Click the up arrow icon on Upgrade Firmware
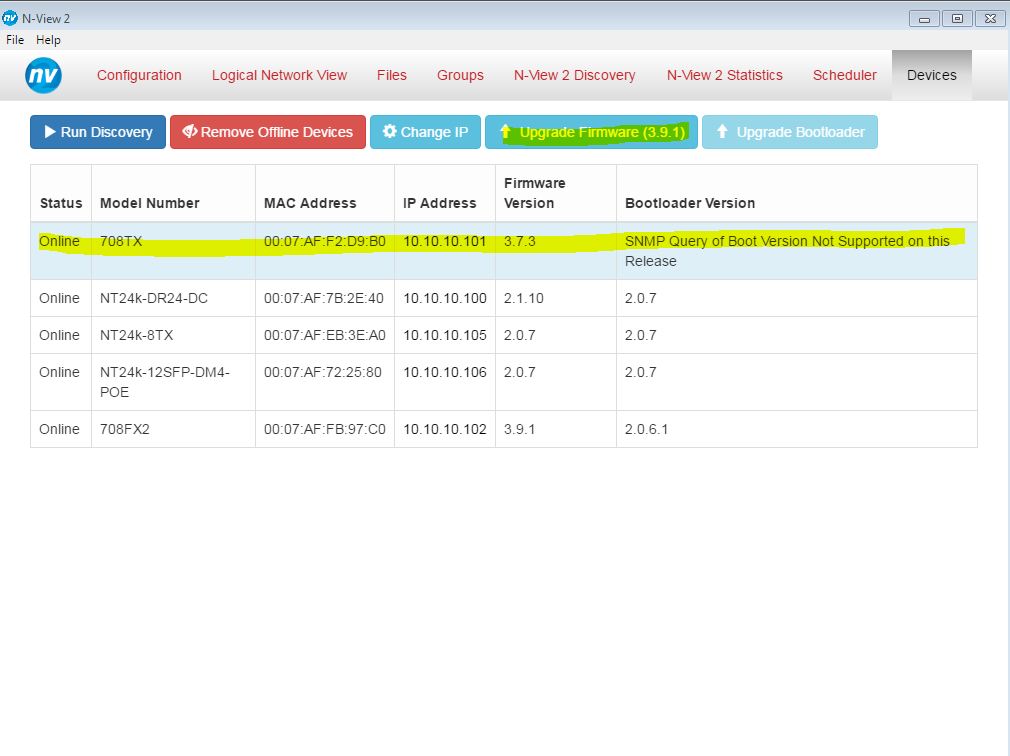 click(x=506, y=132)
